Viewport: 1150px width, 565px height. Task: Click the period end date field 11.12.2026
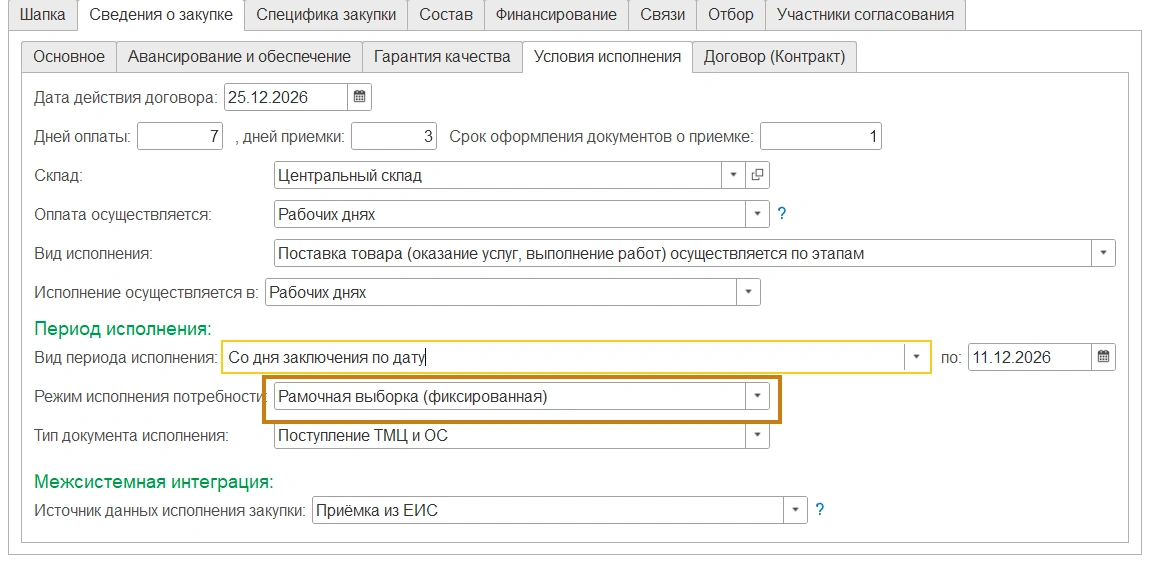click(x=1030, y=357)
